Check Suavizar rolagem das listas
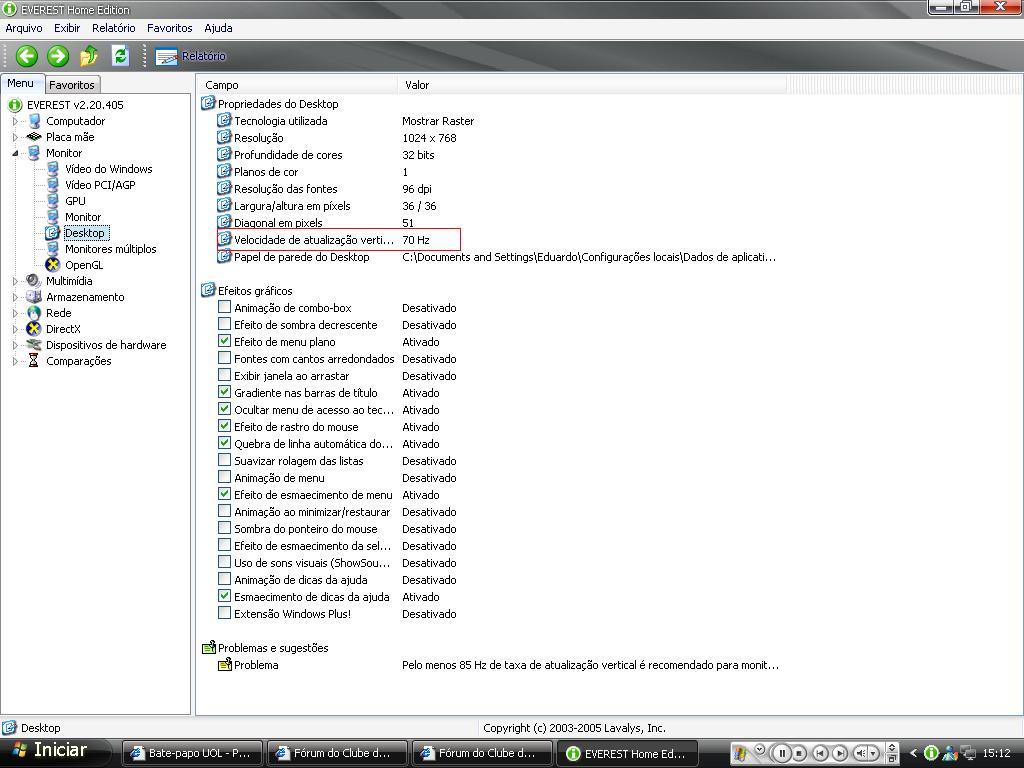 pyautogui.click(x=224, y=460)
